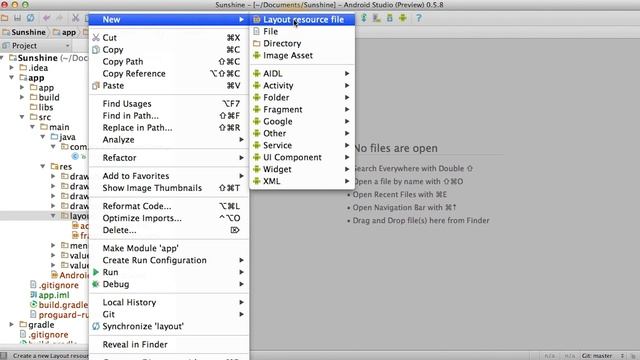Open the Local History submenu
This screenshot has width=640, height=360.
pos(169,302)
